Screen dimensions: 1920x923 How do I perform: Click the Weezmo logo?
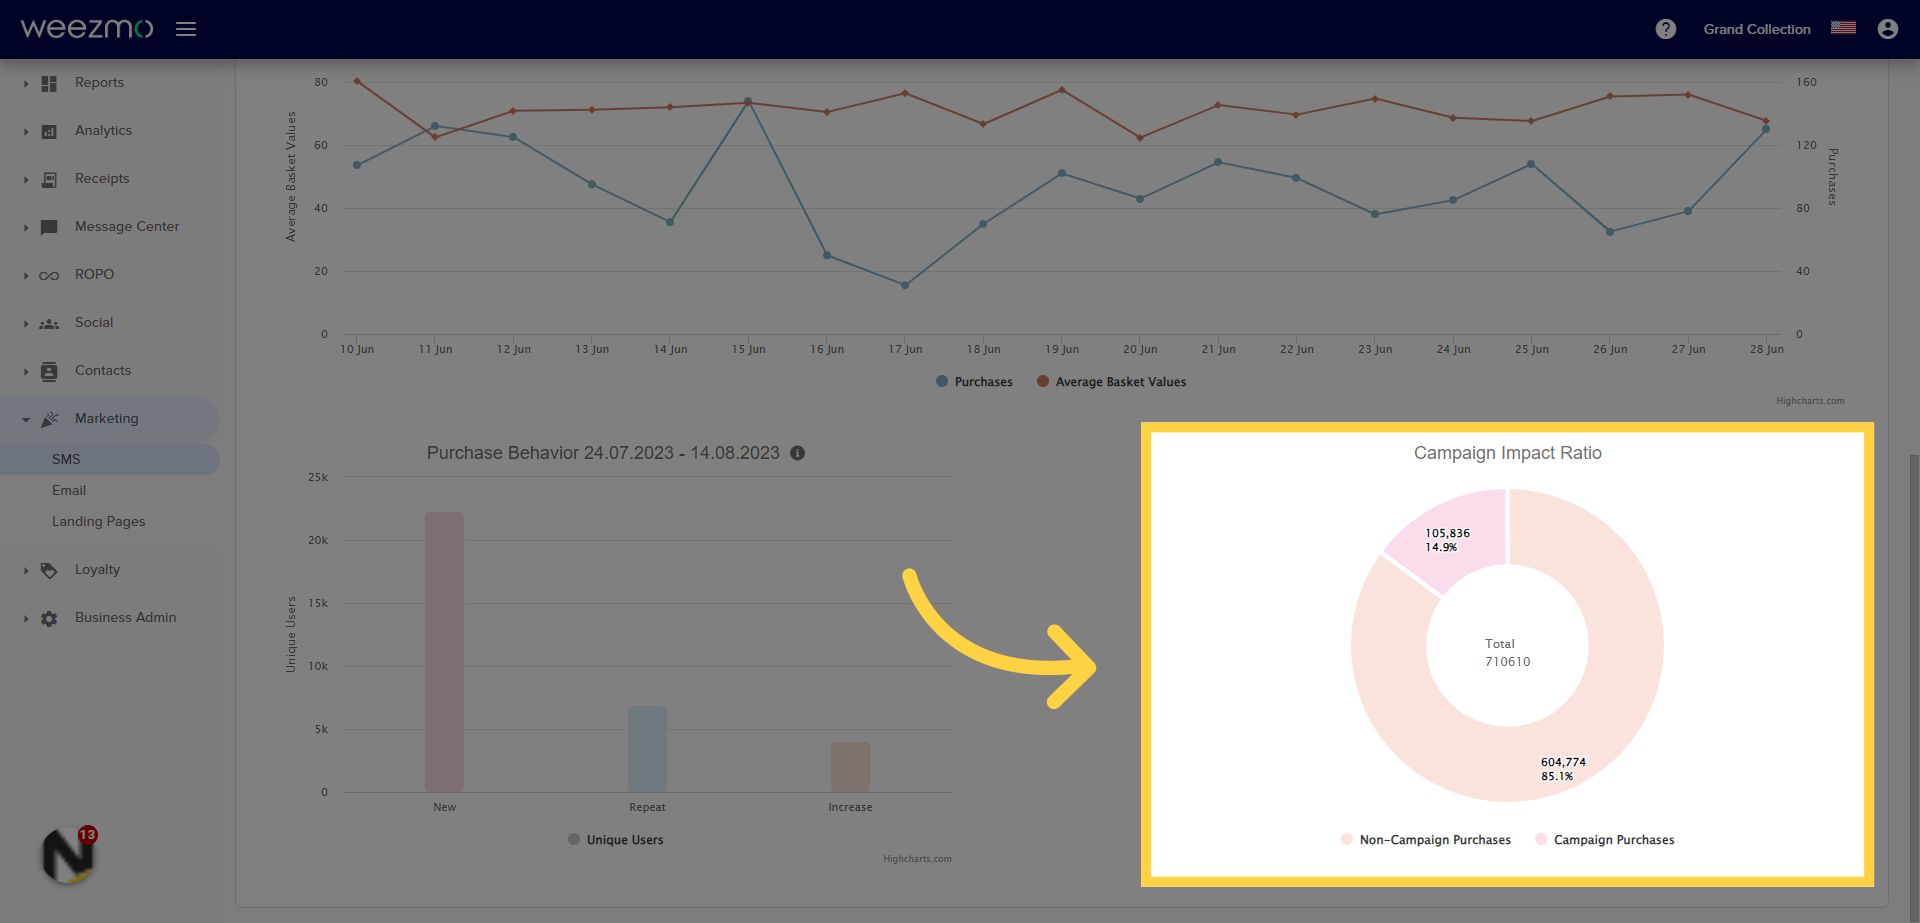[x=87, y=28]
